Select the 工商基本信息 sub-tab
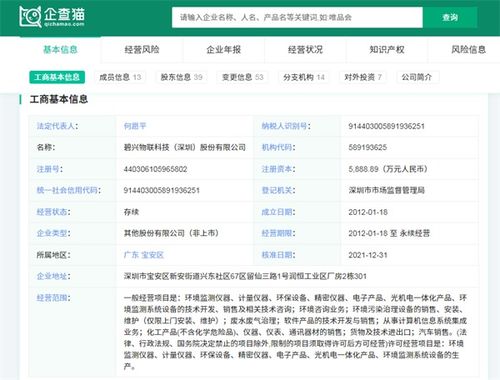The image size is (500, 380). (x=57, y=77)
